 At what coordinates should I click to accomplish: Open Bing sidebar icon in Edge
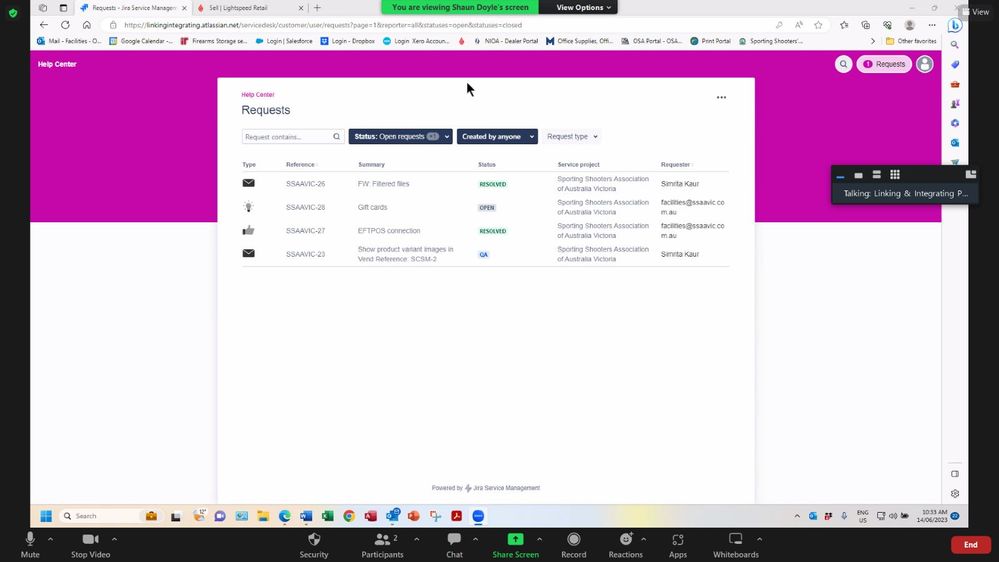(954, 25)
